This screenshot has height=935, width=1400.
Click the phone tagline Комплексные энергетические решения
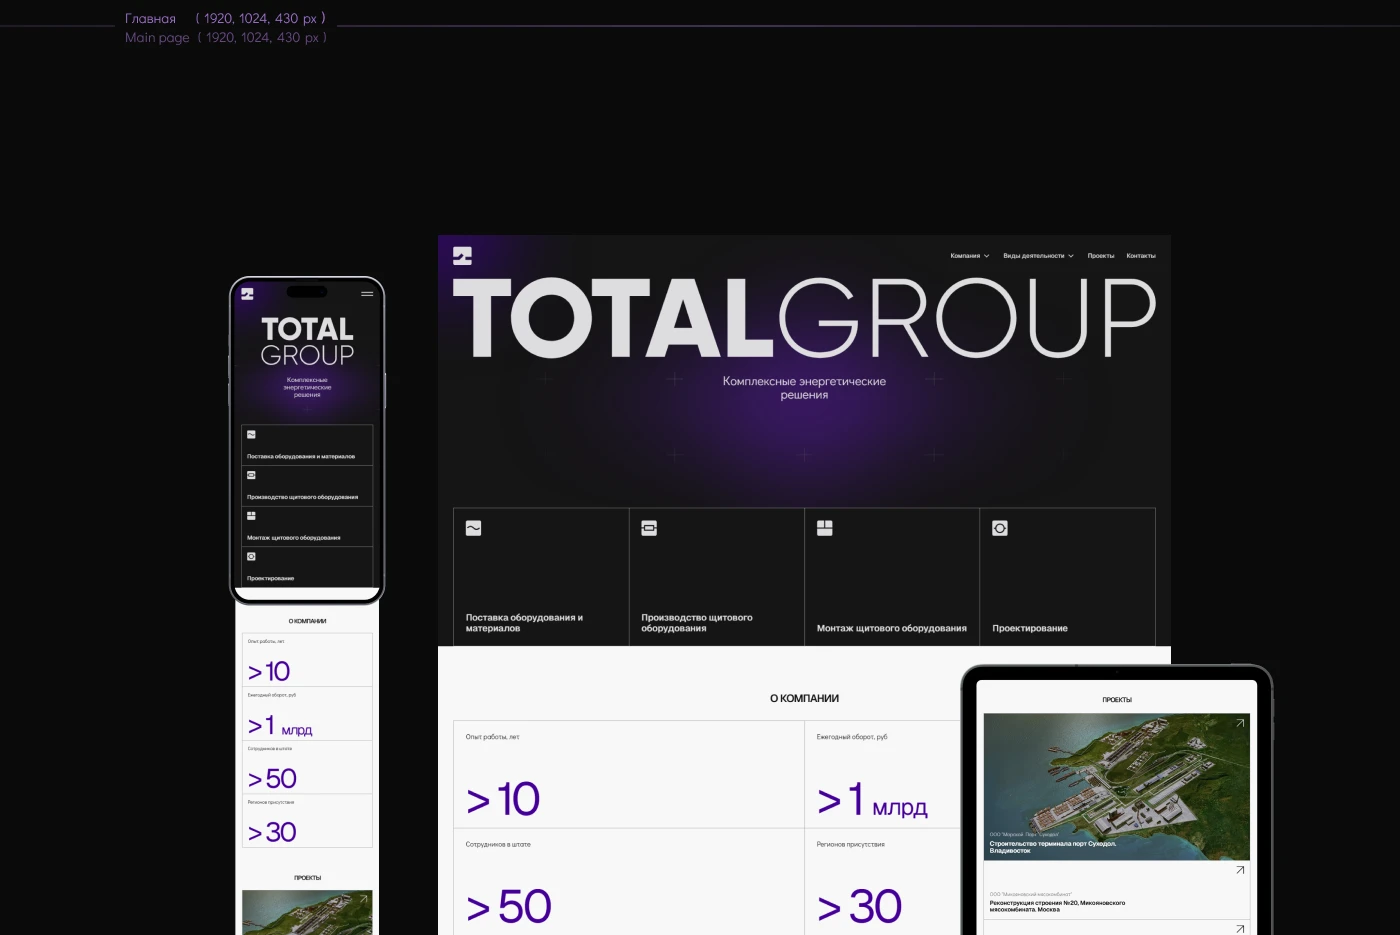(x=307, y=387)
